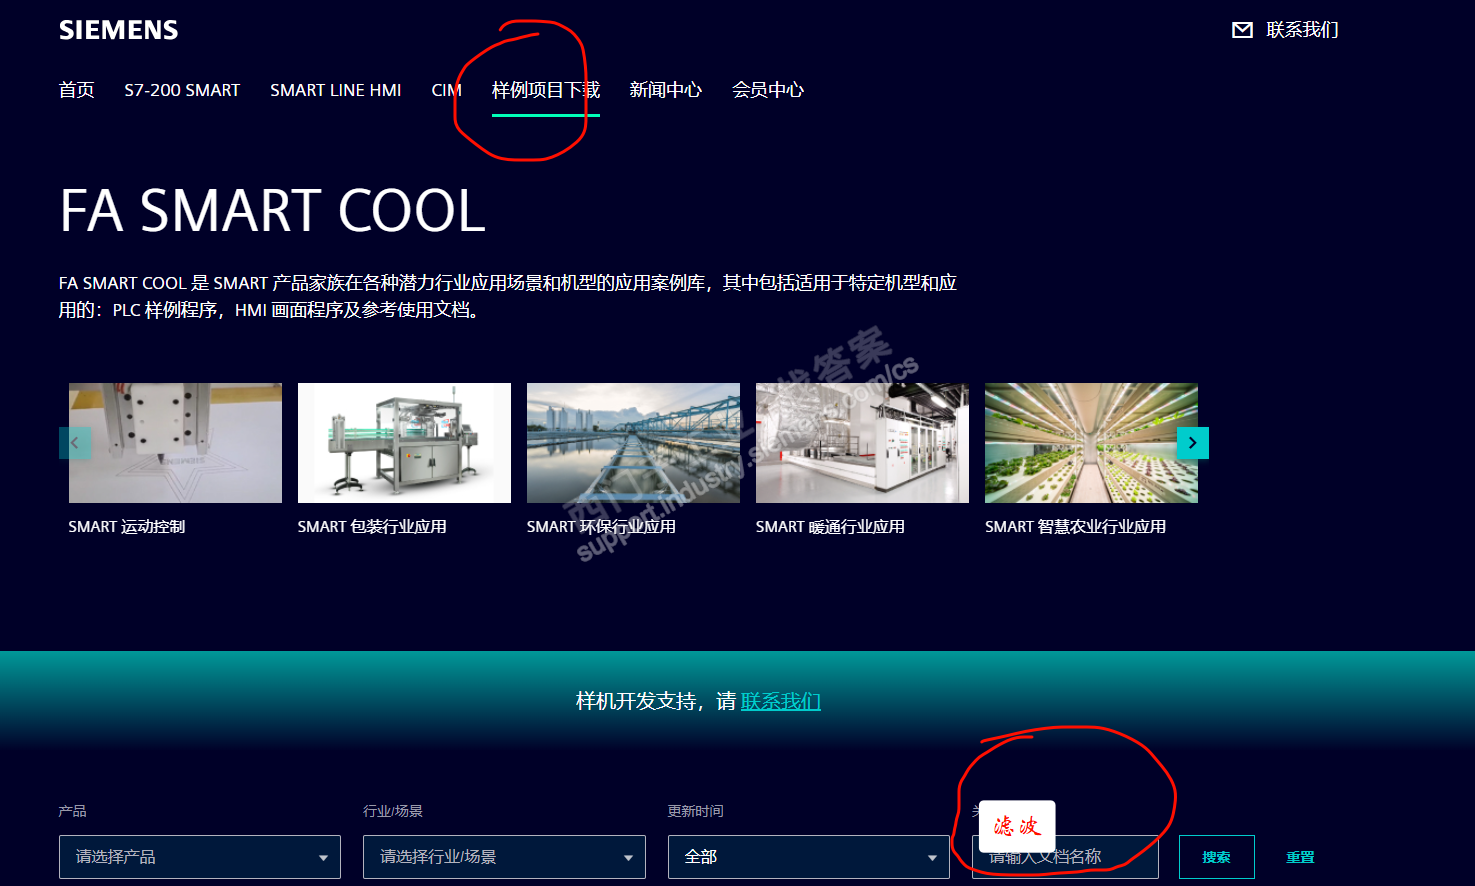Click the envelope contact icon
Screen dimensions: 1475x886
pos(1242,30)
